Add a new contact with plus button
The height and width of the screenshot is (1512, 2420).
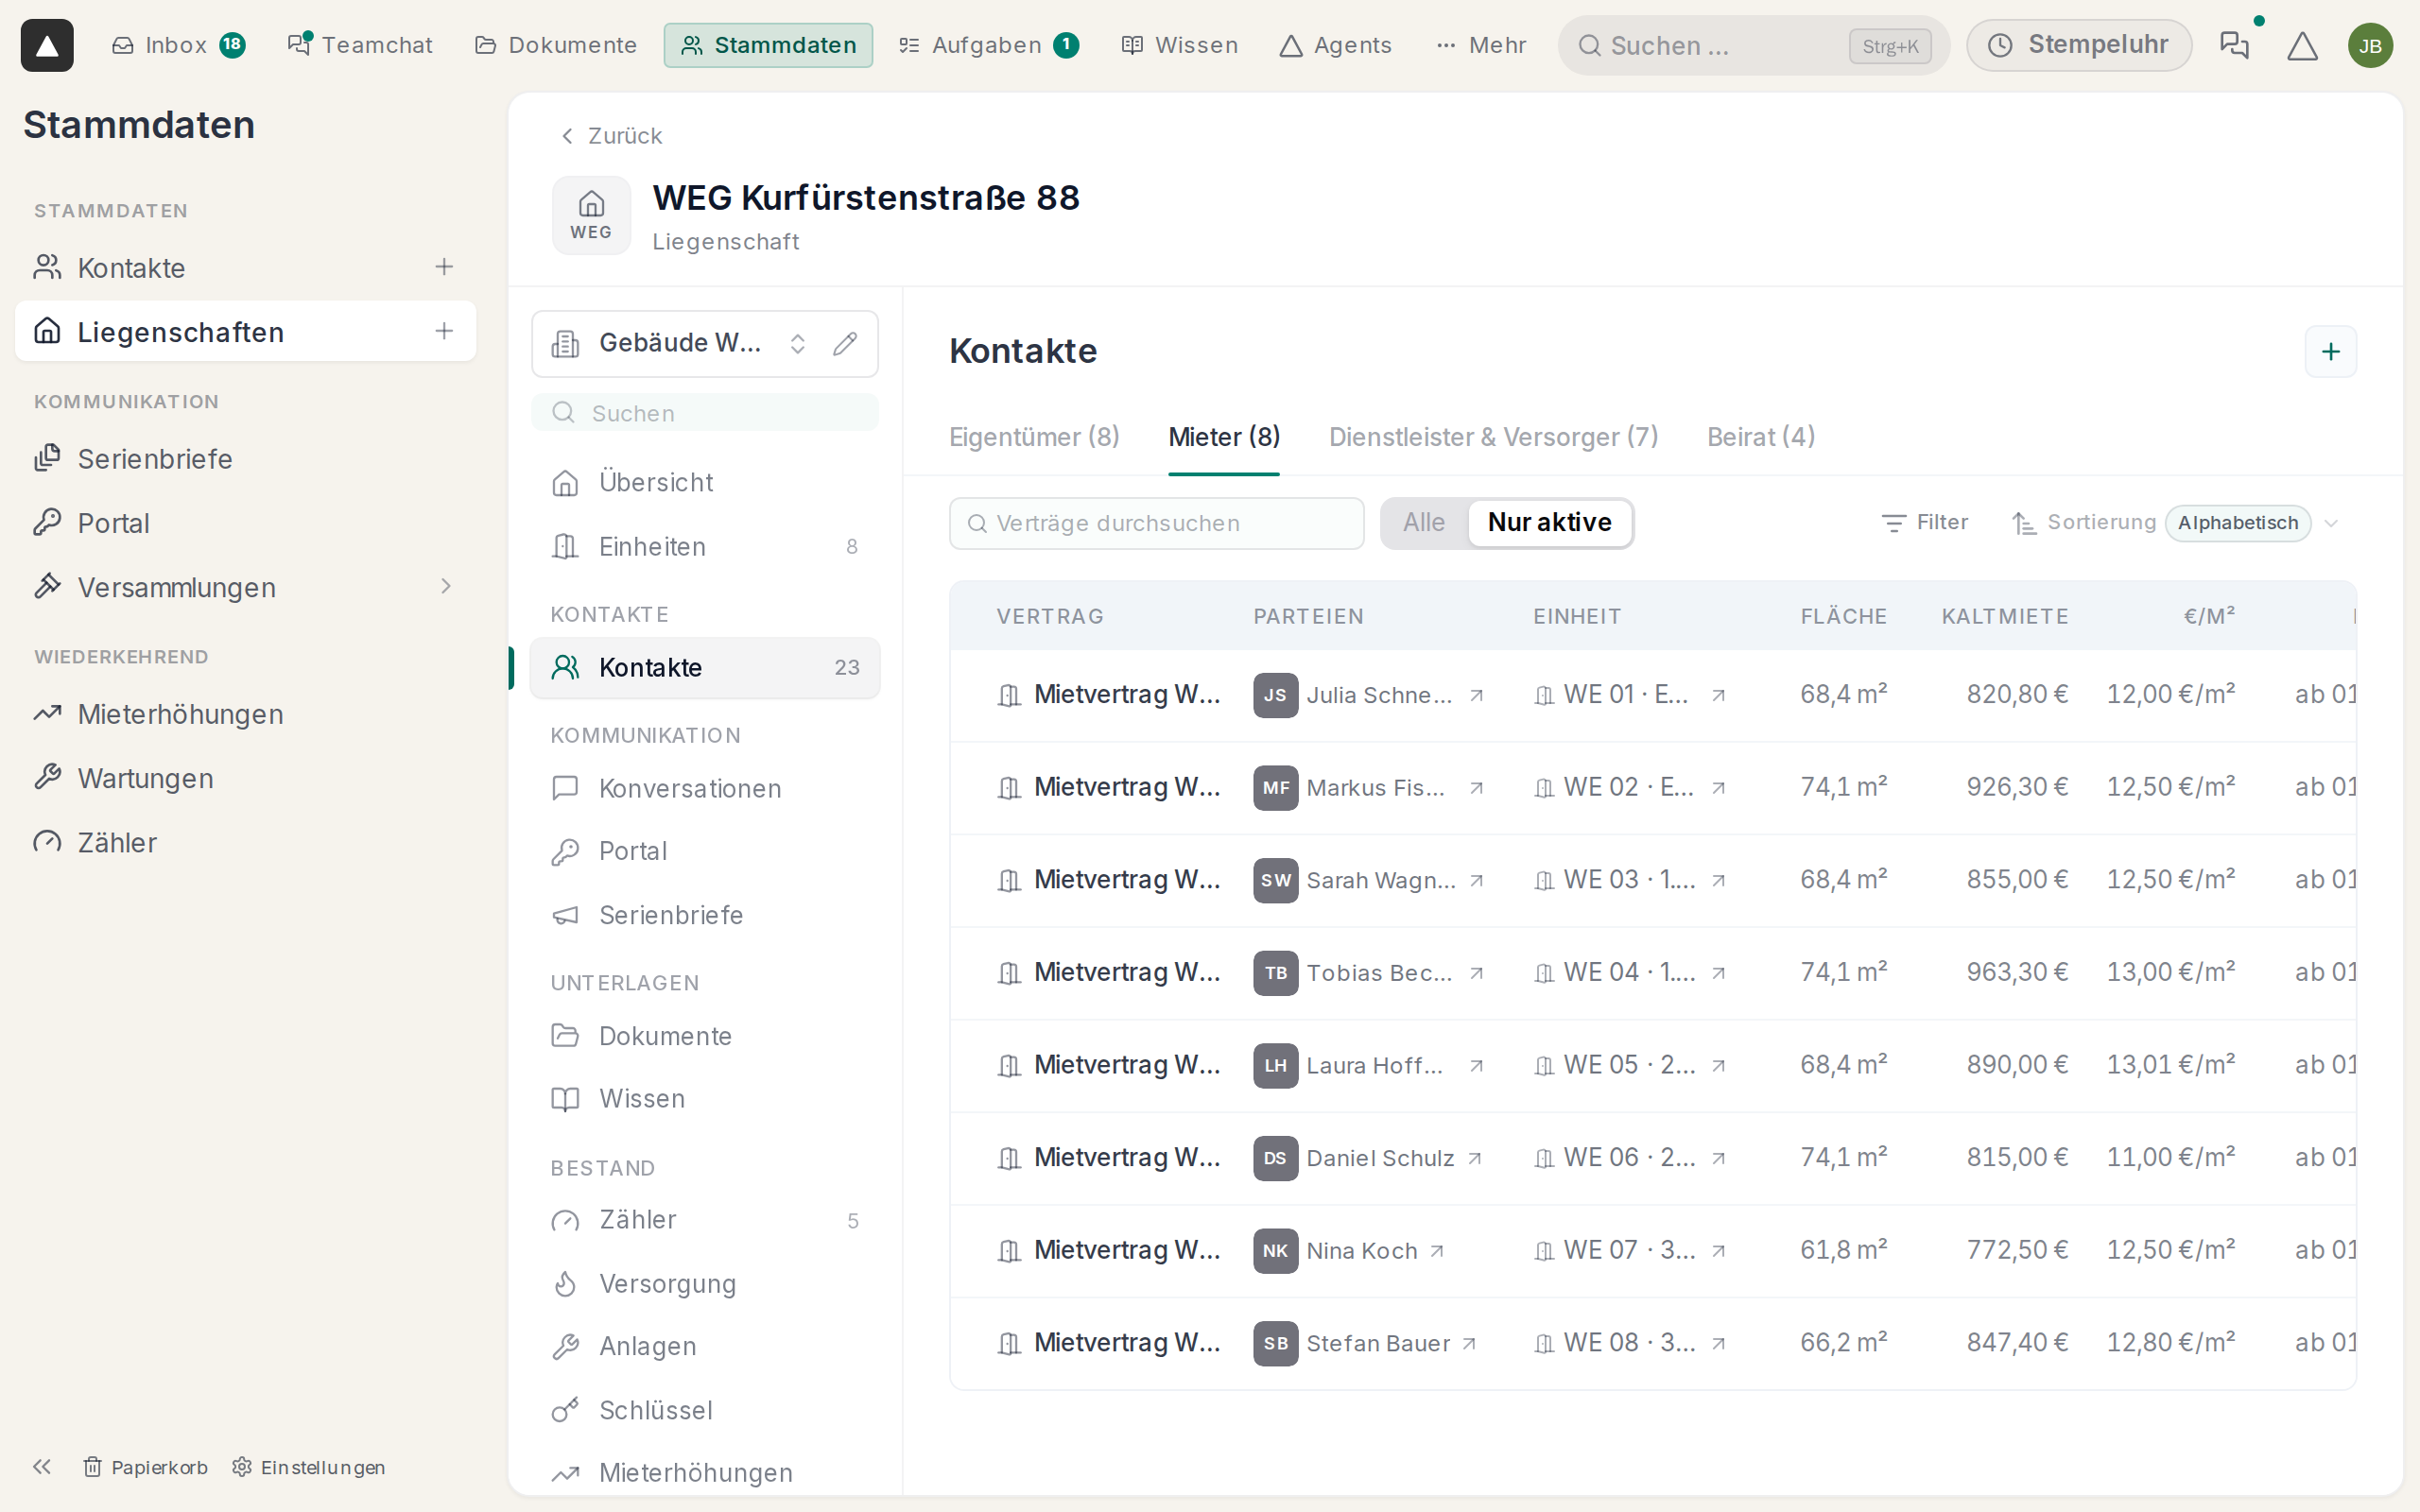tap(2330, 352)
